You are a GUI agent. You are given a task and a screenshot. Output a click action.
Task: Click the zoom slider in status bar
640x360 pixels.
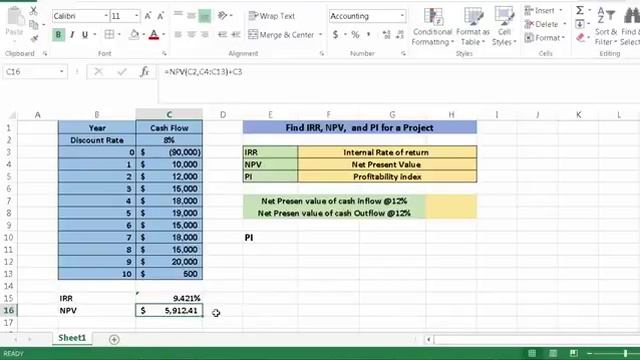coord(625,353)
